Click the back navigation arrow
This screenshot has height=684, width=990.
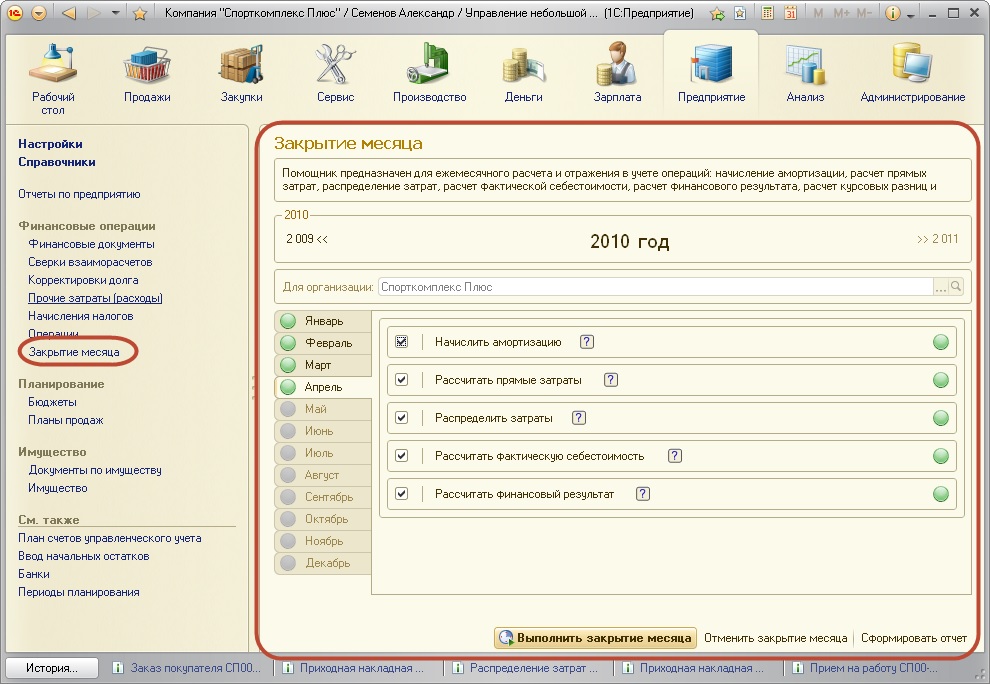tap(69, 14)
